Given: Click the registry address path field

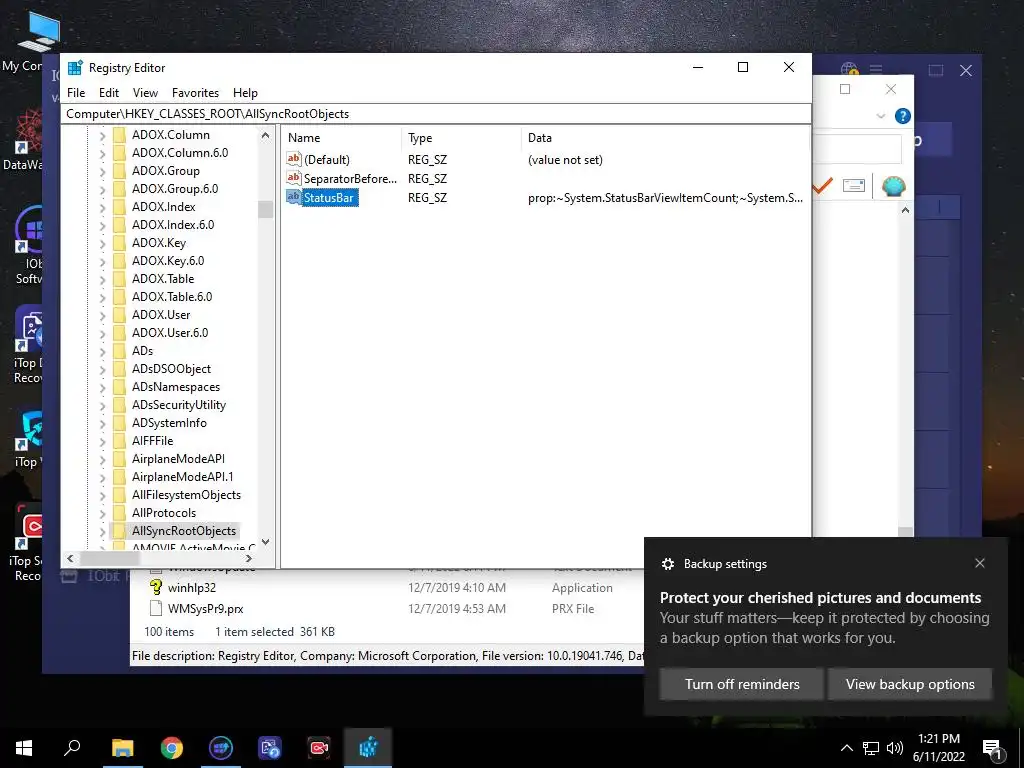Looking at the screenshot, I should coord(436,114).
